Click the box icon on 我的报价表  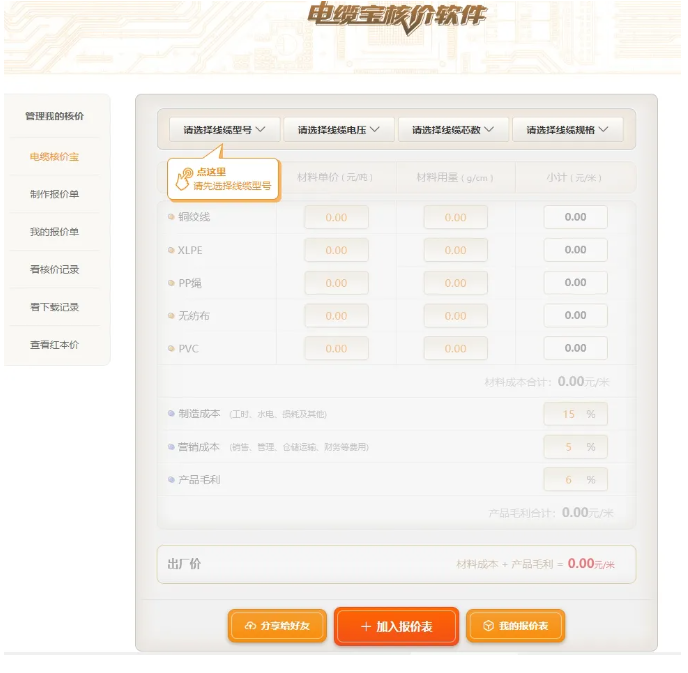(x=488, y=626)
